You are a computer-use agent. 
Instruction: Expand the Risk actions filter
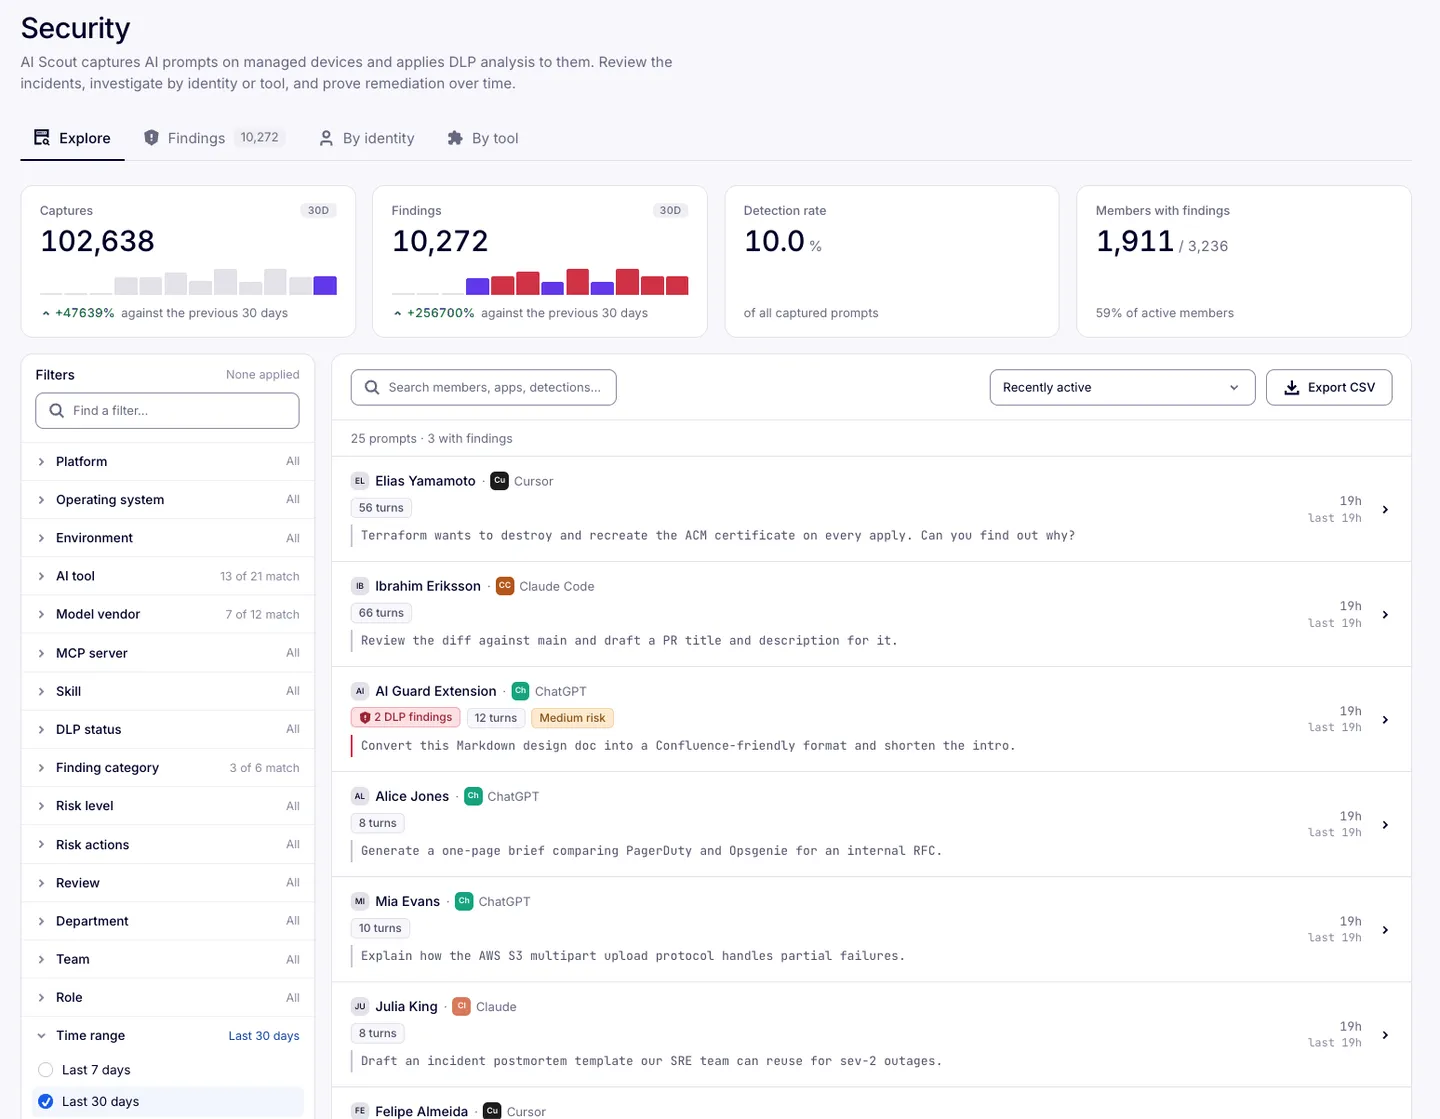click(168, 845)
